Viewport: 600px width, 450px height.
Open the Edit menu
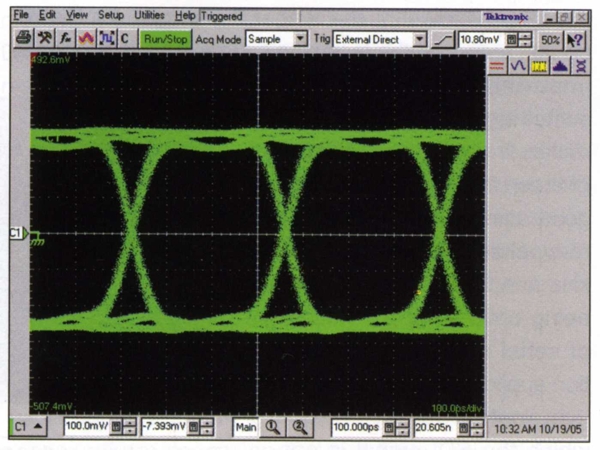click(x=47, y=15)
